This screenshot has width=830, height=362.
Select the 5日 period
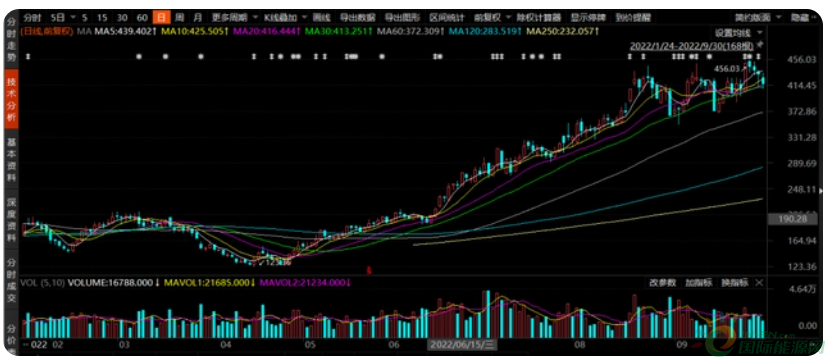(x=57, y=17)
